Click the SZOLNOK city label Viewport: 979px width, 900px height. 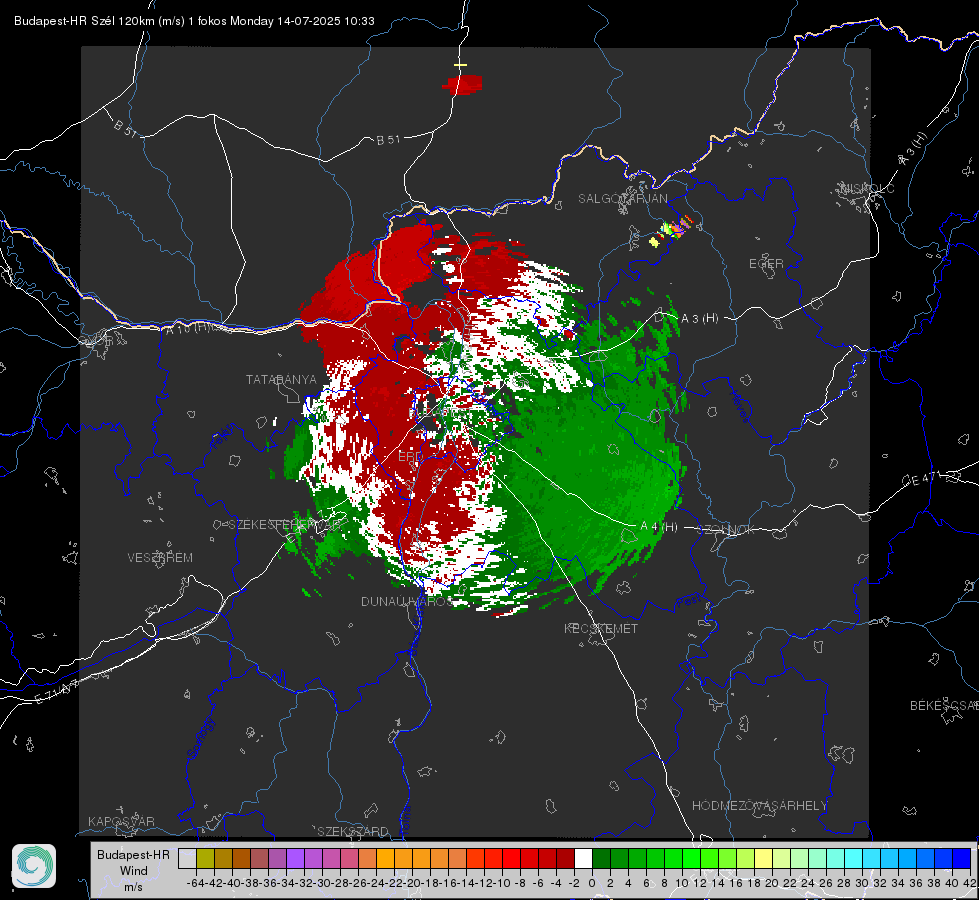coord(726,530)
